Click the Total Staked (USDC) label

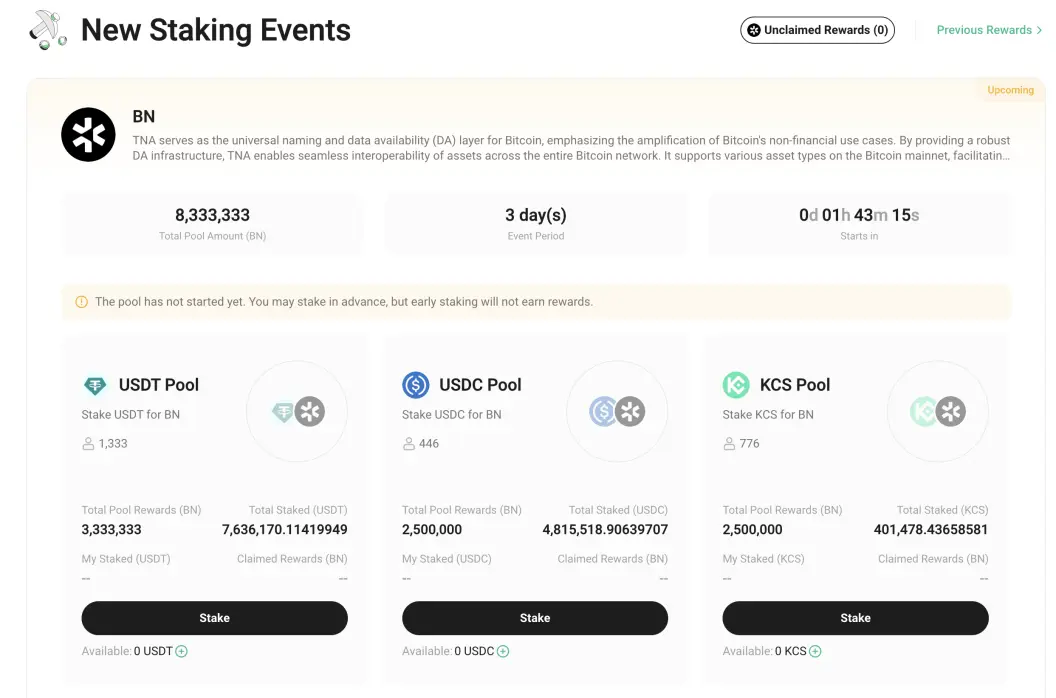click(x=618, y=510)
